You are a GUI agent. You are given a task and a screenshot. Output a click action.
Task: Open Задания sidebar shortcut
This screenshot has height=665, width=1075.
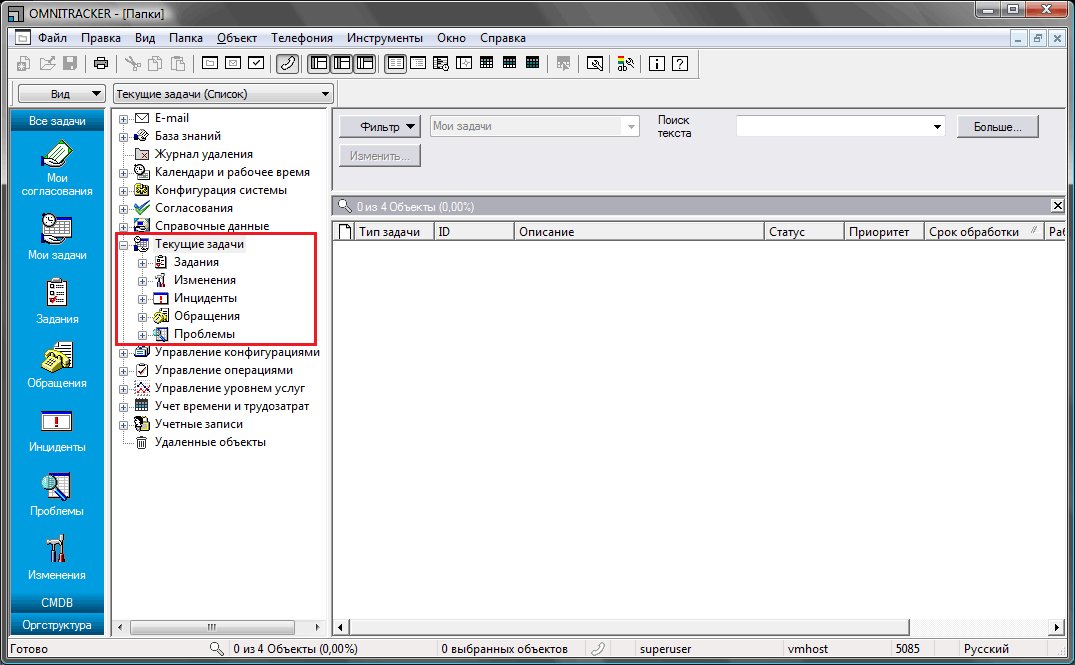pos(57,300)
